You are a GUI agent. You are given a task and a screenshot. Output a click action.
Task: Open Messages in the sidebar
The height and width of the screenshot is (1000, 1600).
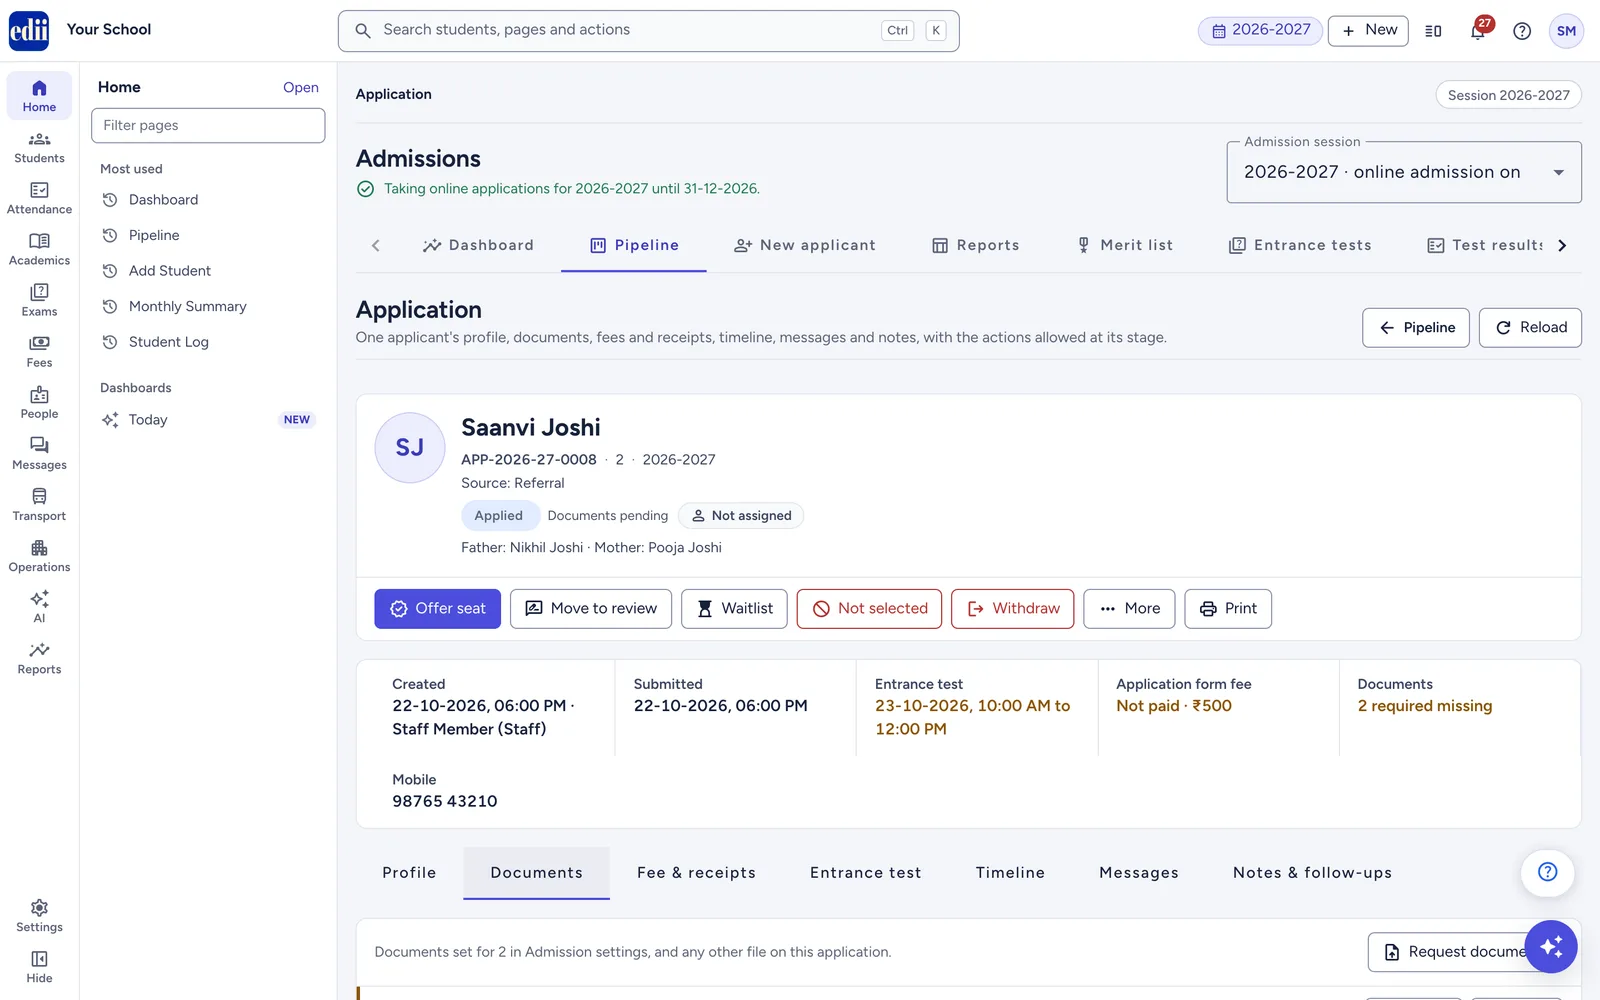39,453
